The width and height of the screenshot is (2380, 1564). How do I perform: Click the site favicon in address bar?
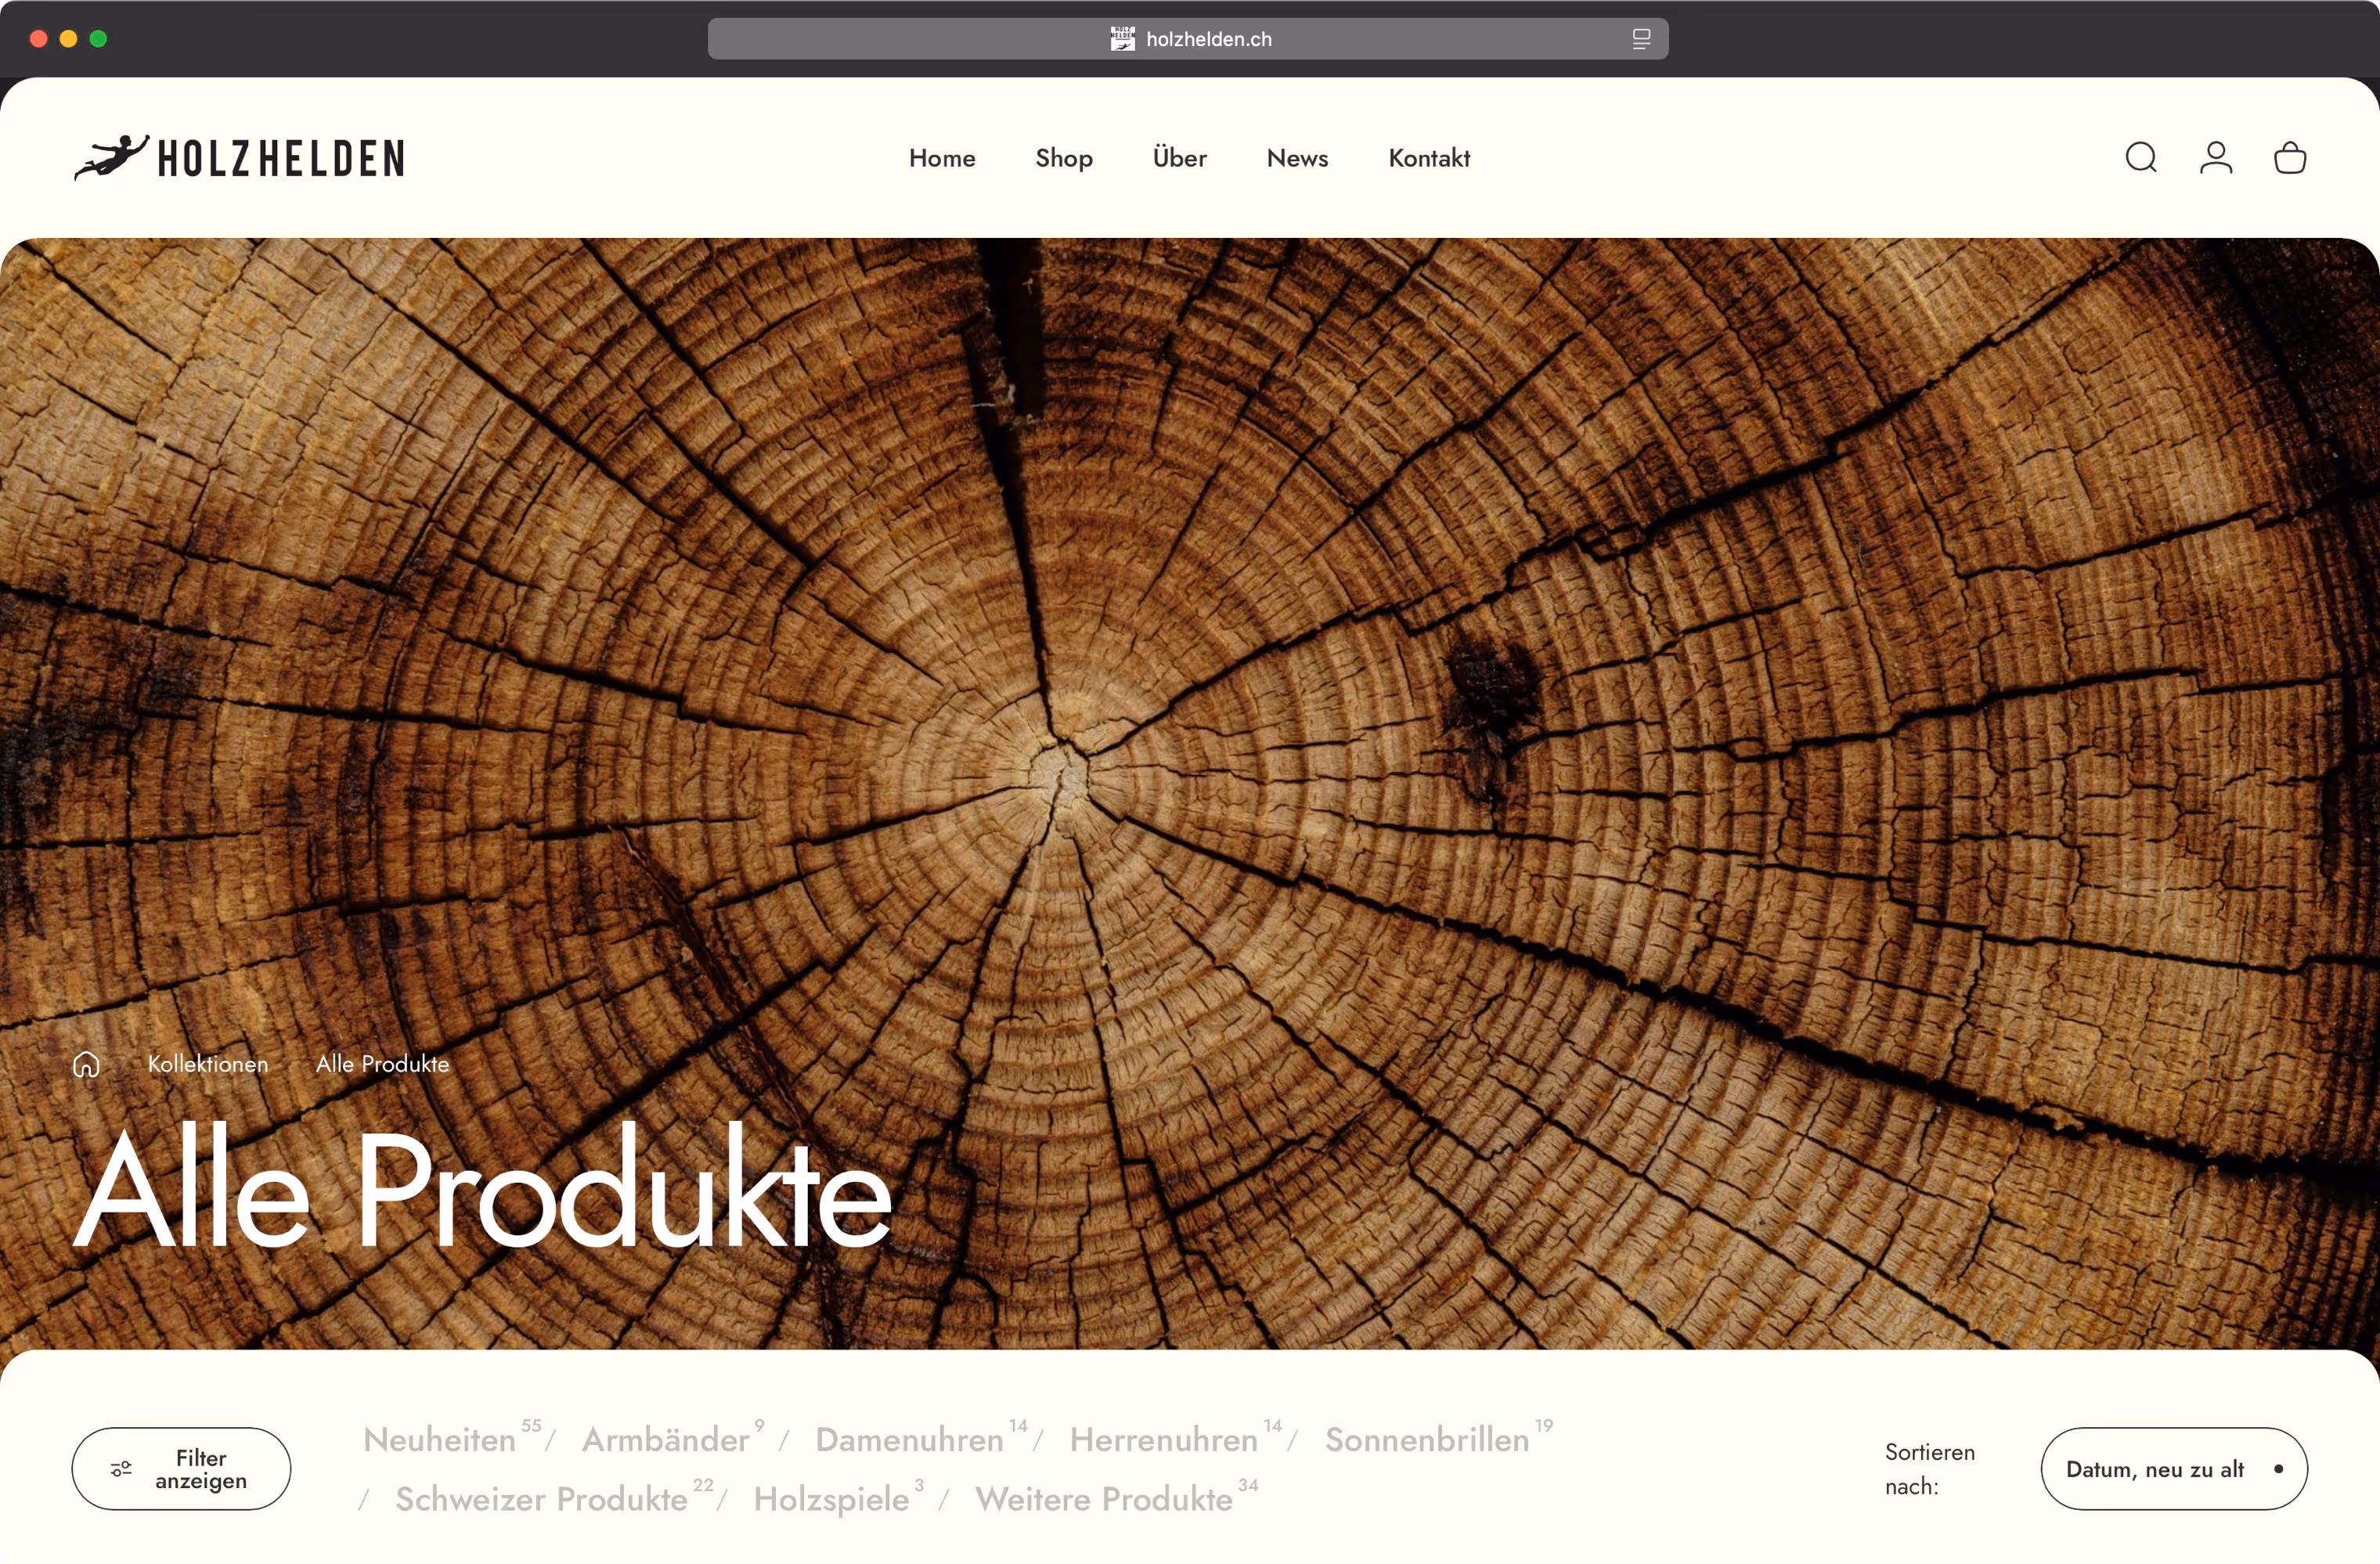tap(1122, 39)
